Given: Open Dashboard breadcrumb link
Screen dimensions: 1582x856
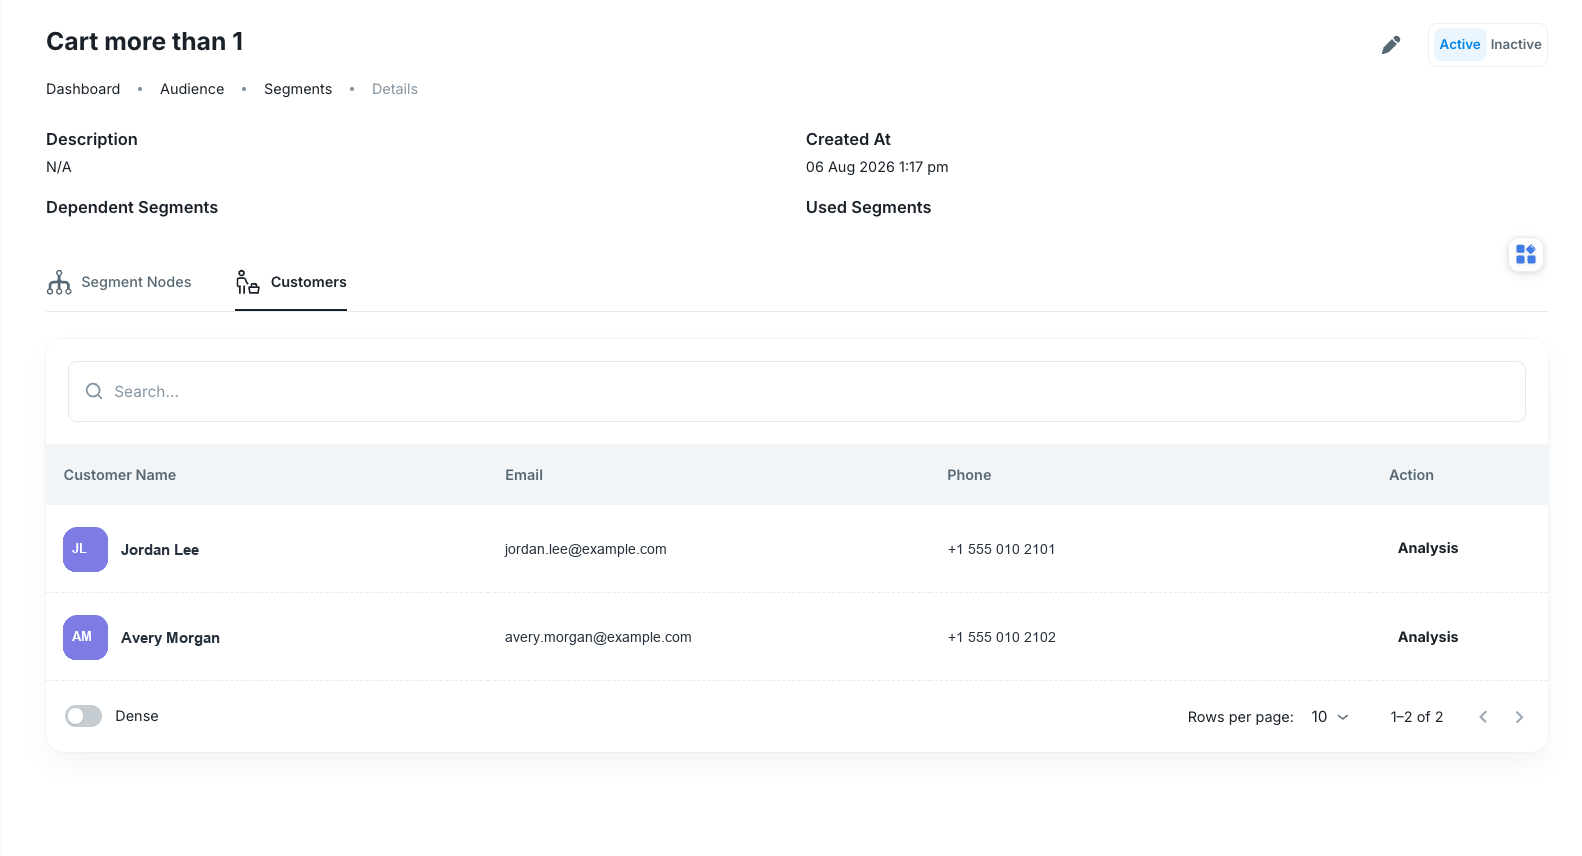Looking at the screenshot, I should click(x=83, y=89).
